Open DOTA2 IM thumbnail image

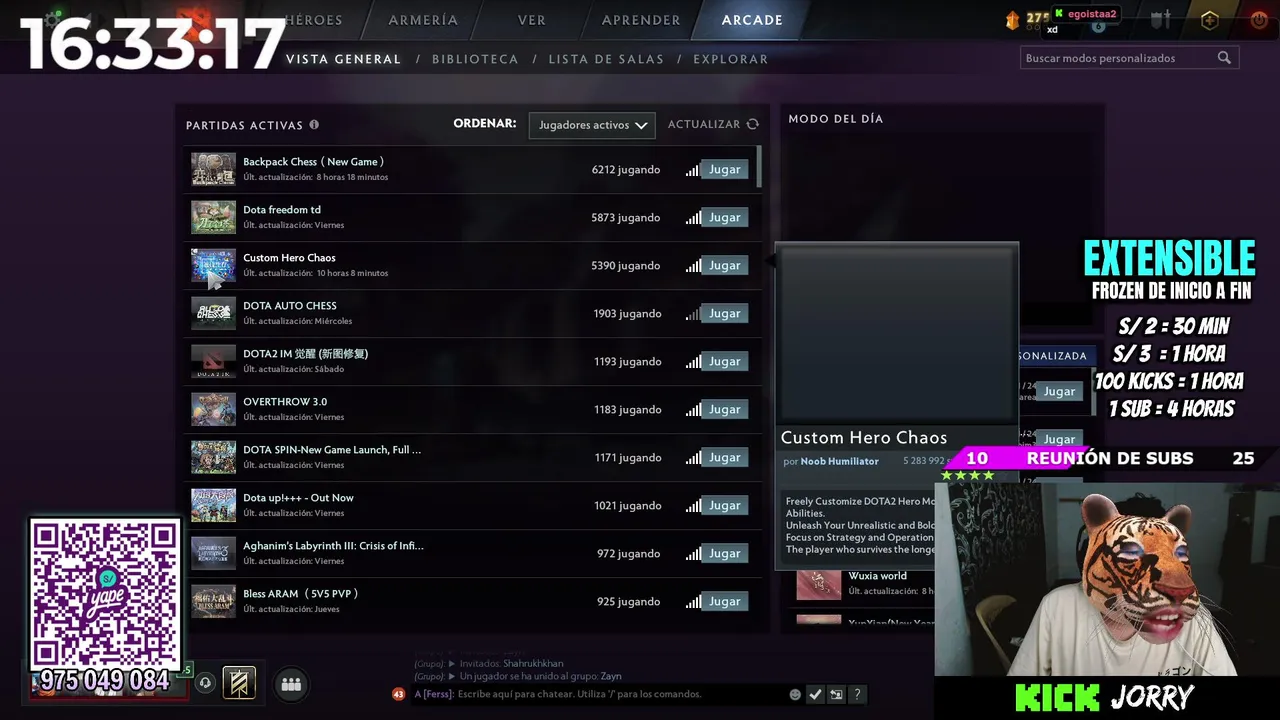click(x=213, y=361)
